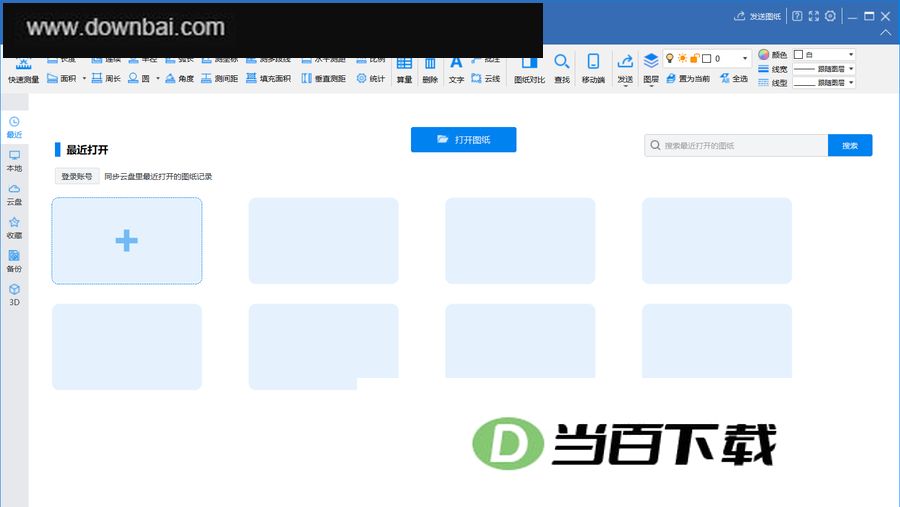
Task: Focus the 搜索最近打开的图纸 search field
Action: tap(736, 145)
